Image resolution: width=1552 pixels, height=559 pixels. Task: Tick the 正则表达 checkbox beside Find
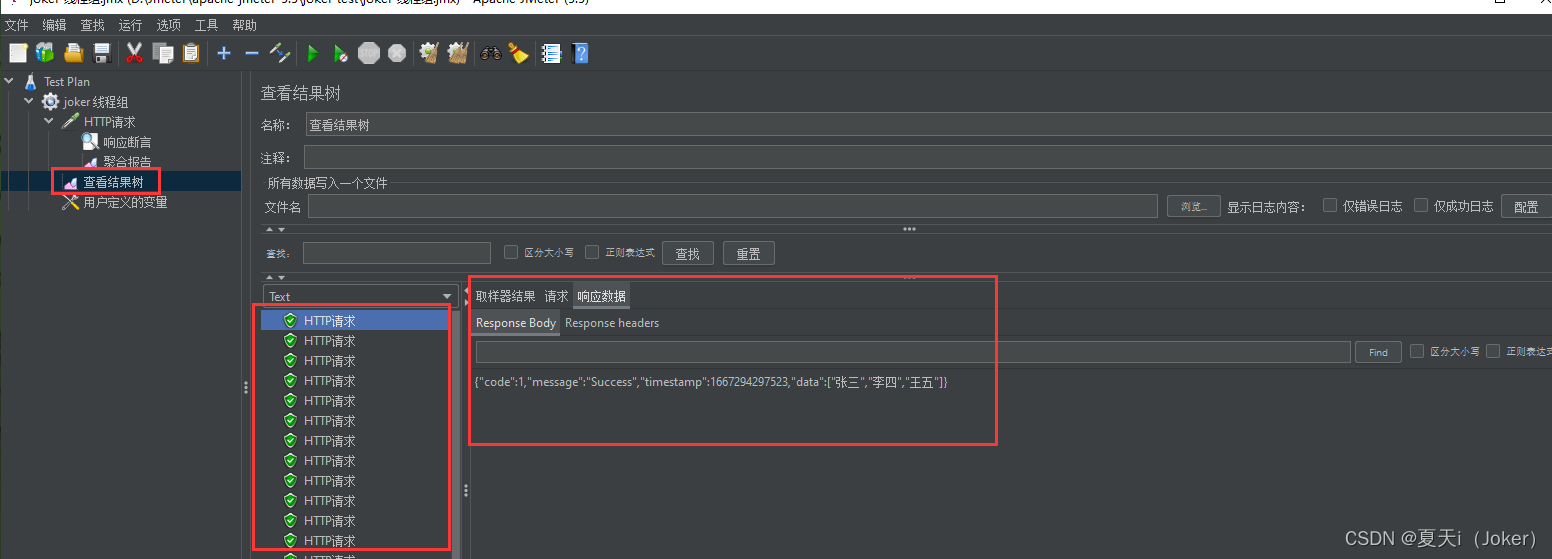1493,351
